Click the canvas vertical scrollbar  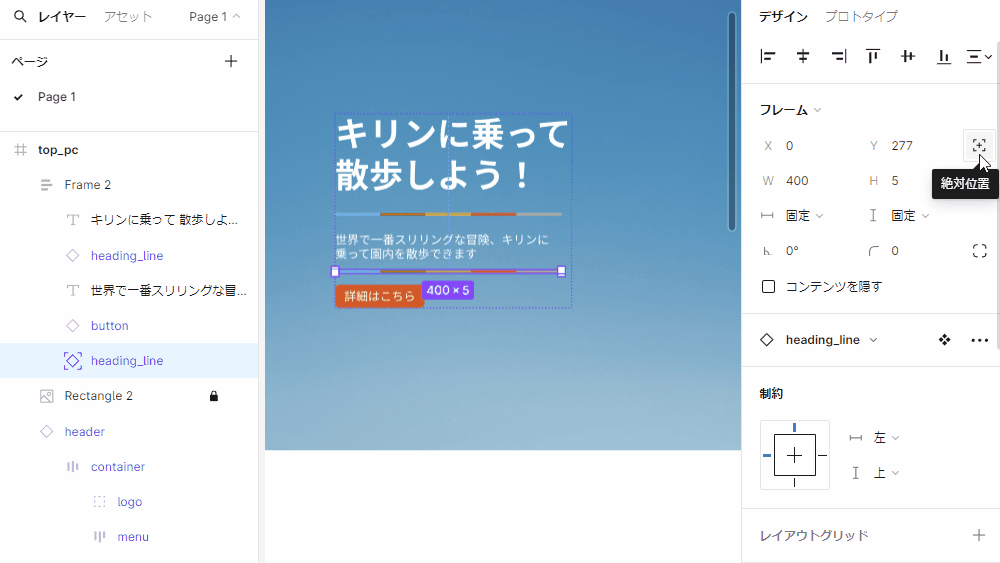[732, 121]
